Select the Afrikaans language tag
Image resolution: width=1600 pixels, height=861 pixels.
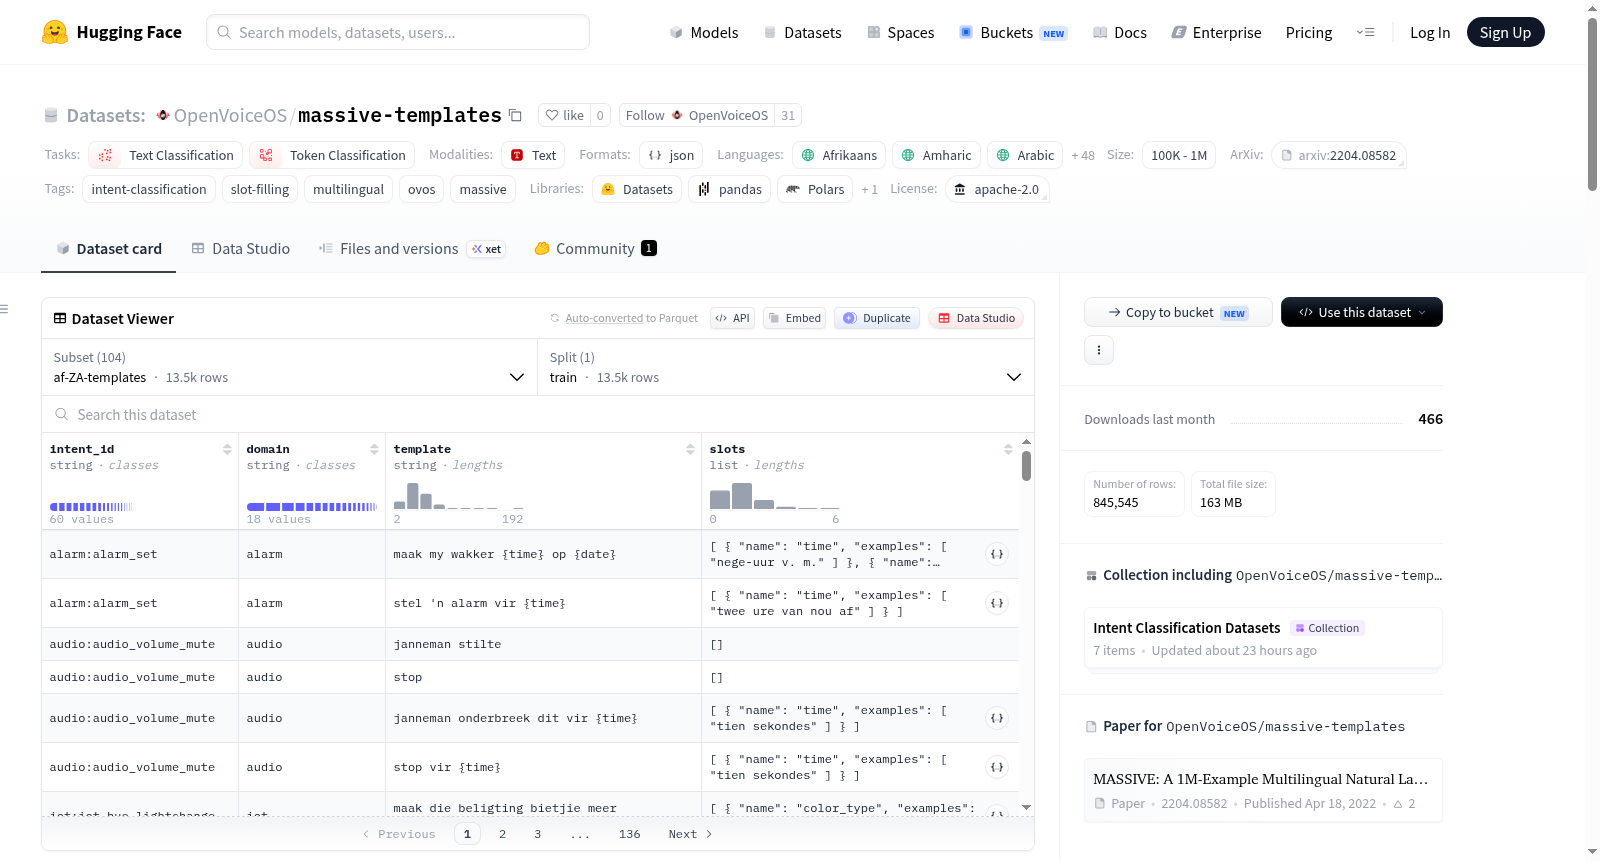click(839, 155)
